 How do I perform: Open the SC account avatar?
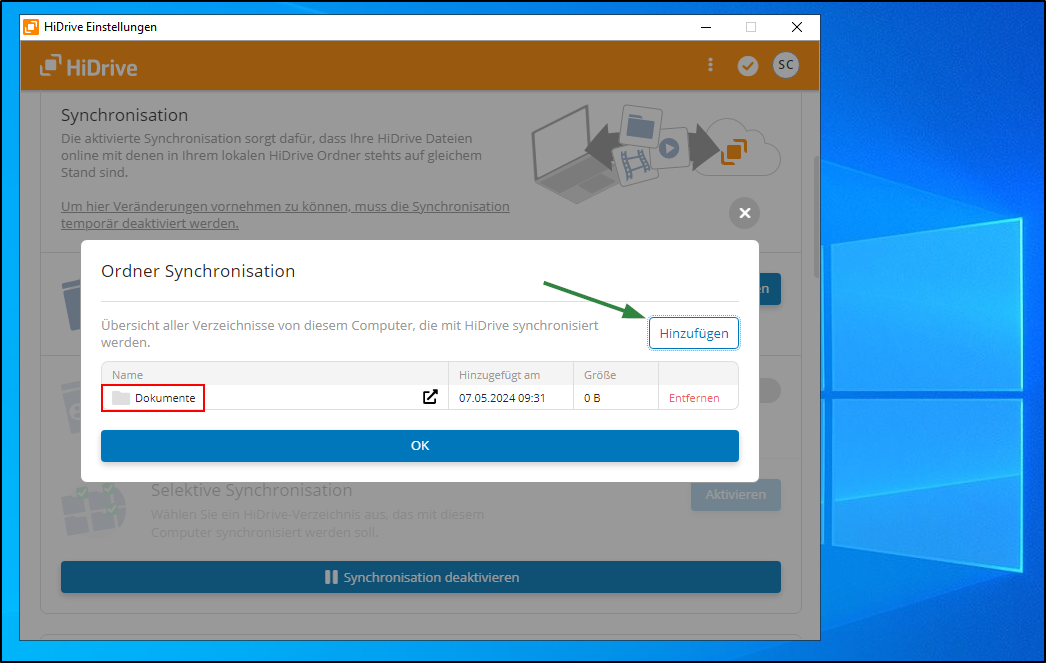click(786, 64)
